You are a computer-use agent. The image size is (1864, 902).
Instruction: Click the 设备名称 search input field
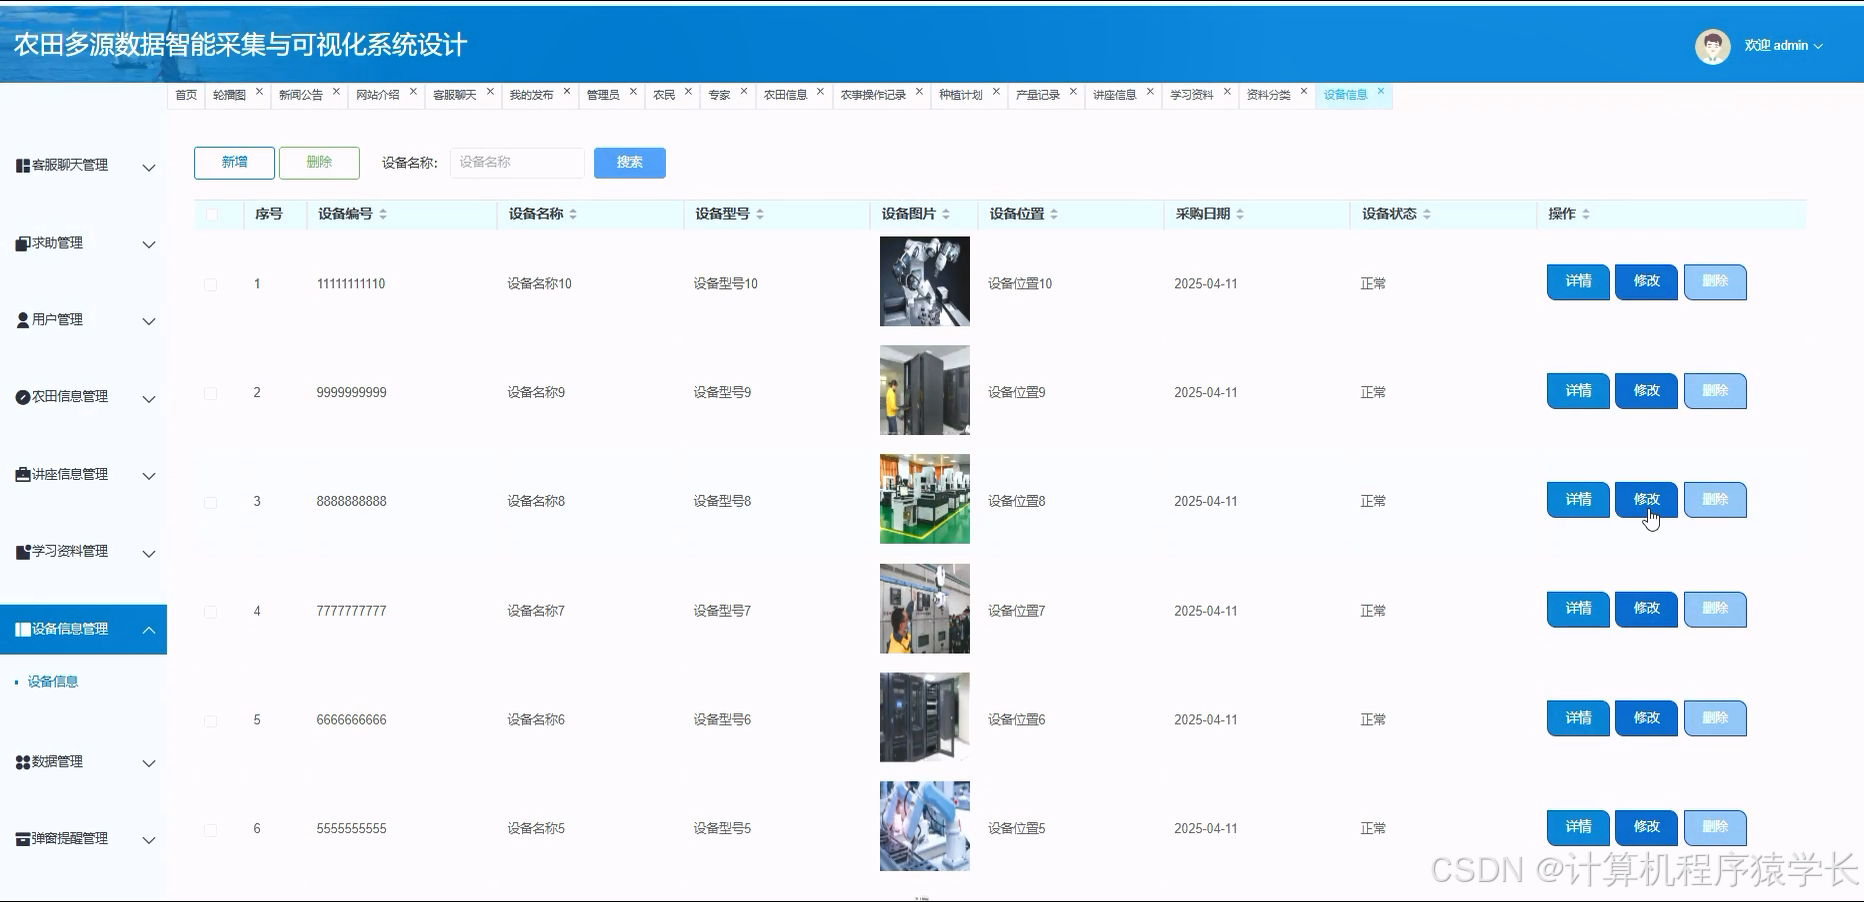tap(517, 163)
